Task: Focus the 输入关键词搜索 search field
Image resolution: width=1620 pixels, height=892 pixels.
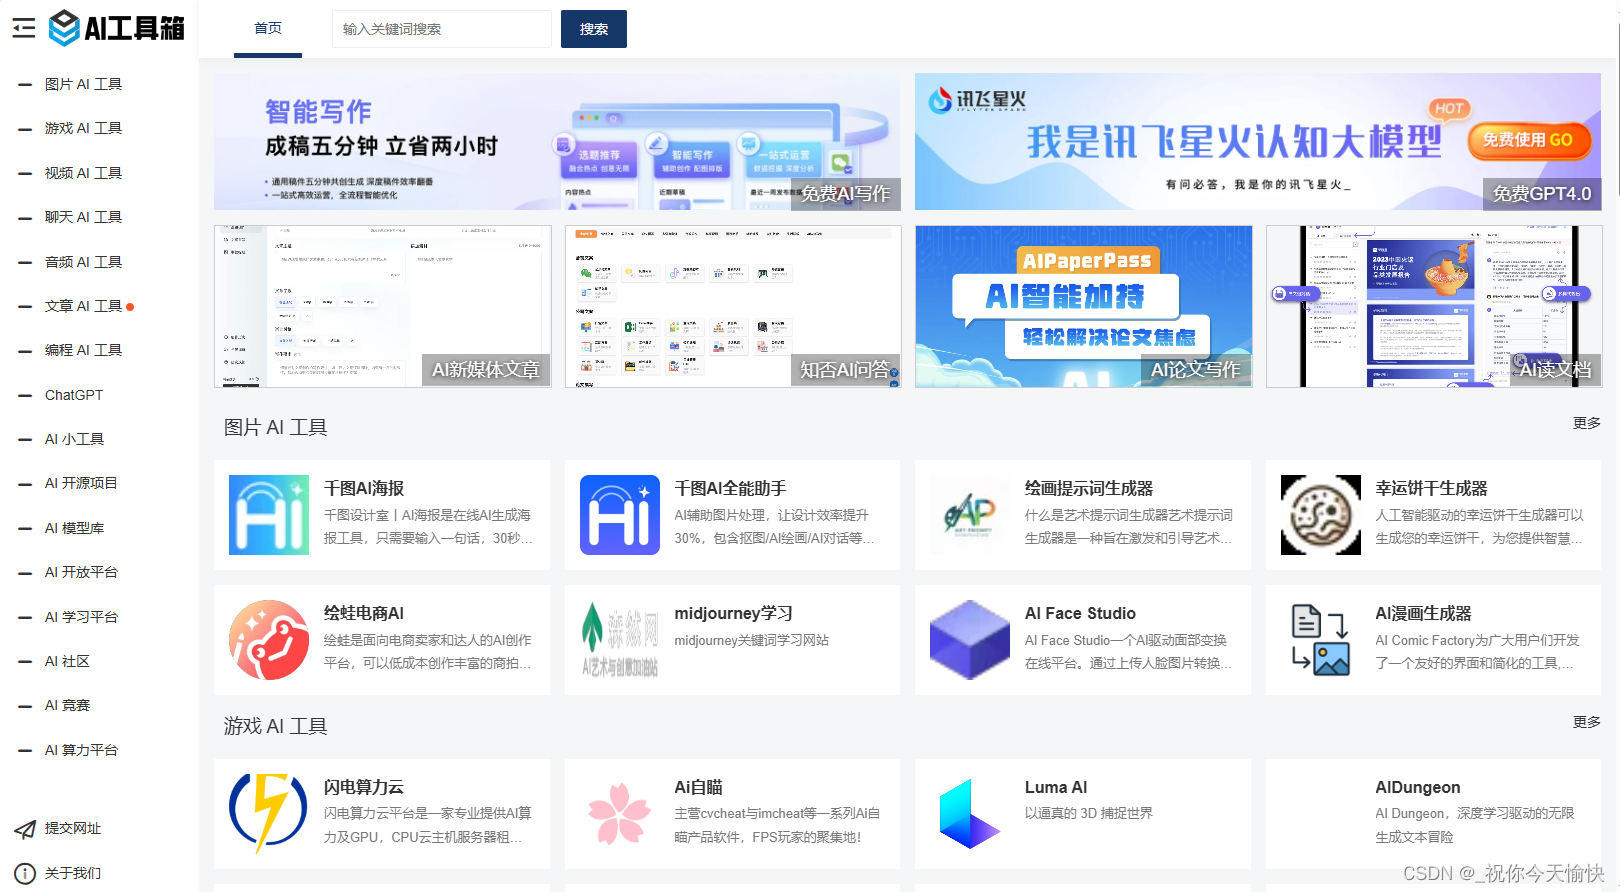Action: pos(441,29)
